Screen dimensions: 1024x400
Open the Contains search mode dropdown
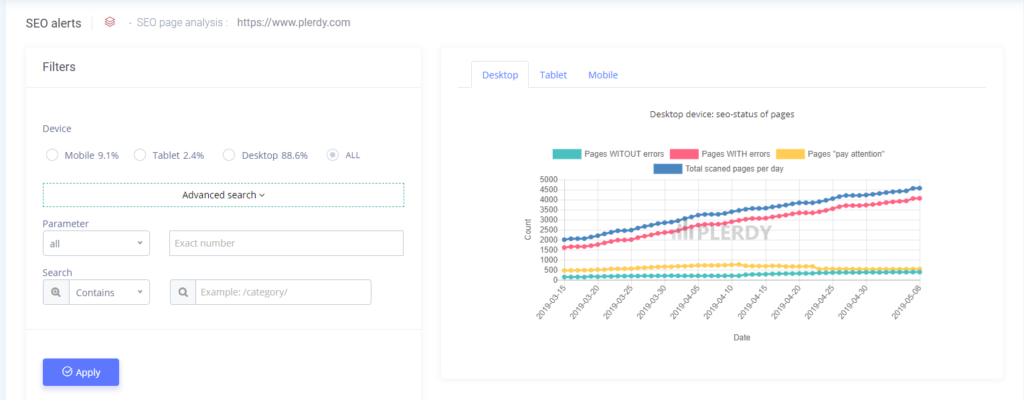click(109, 292)
